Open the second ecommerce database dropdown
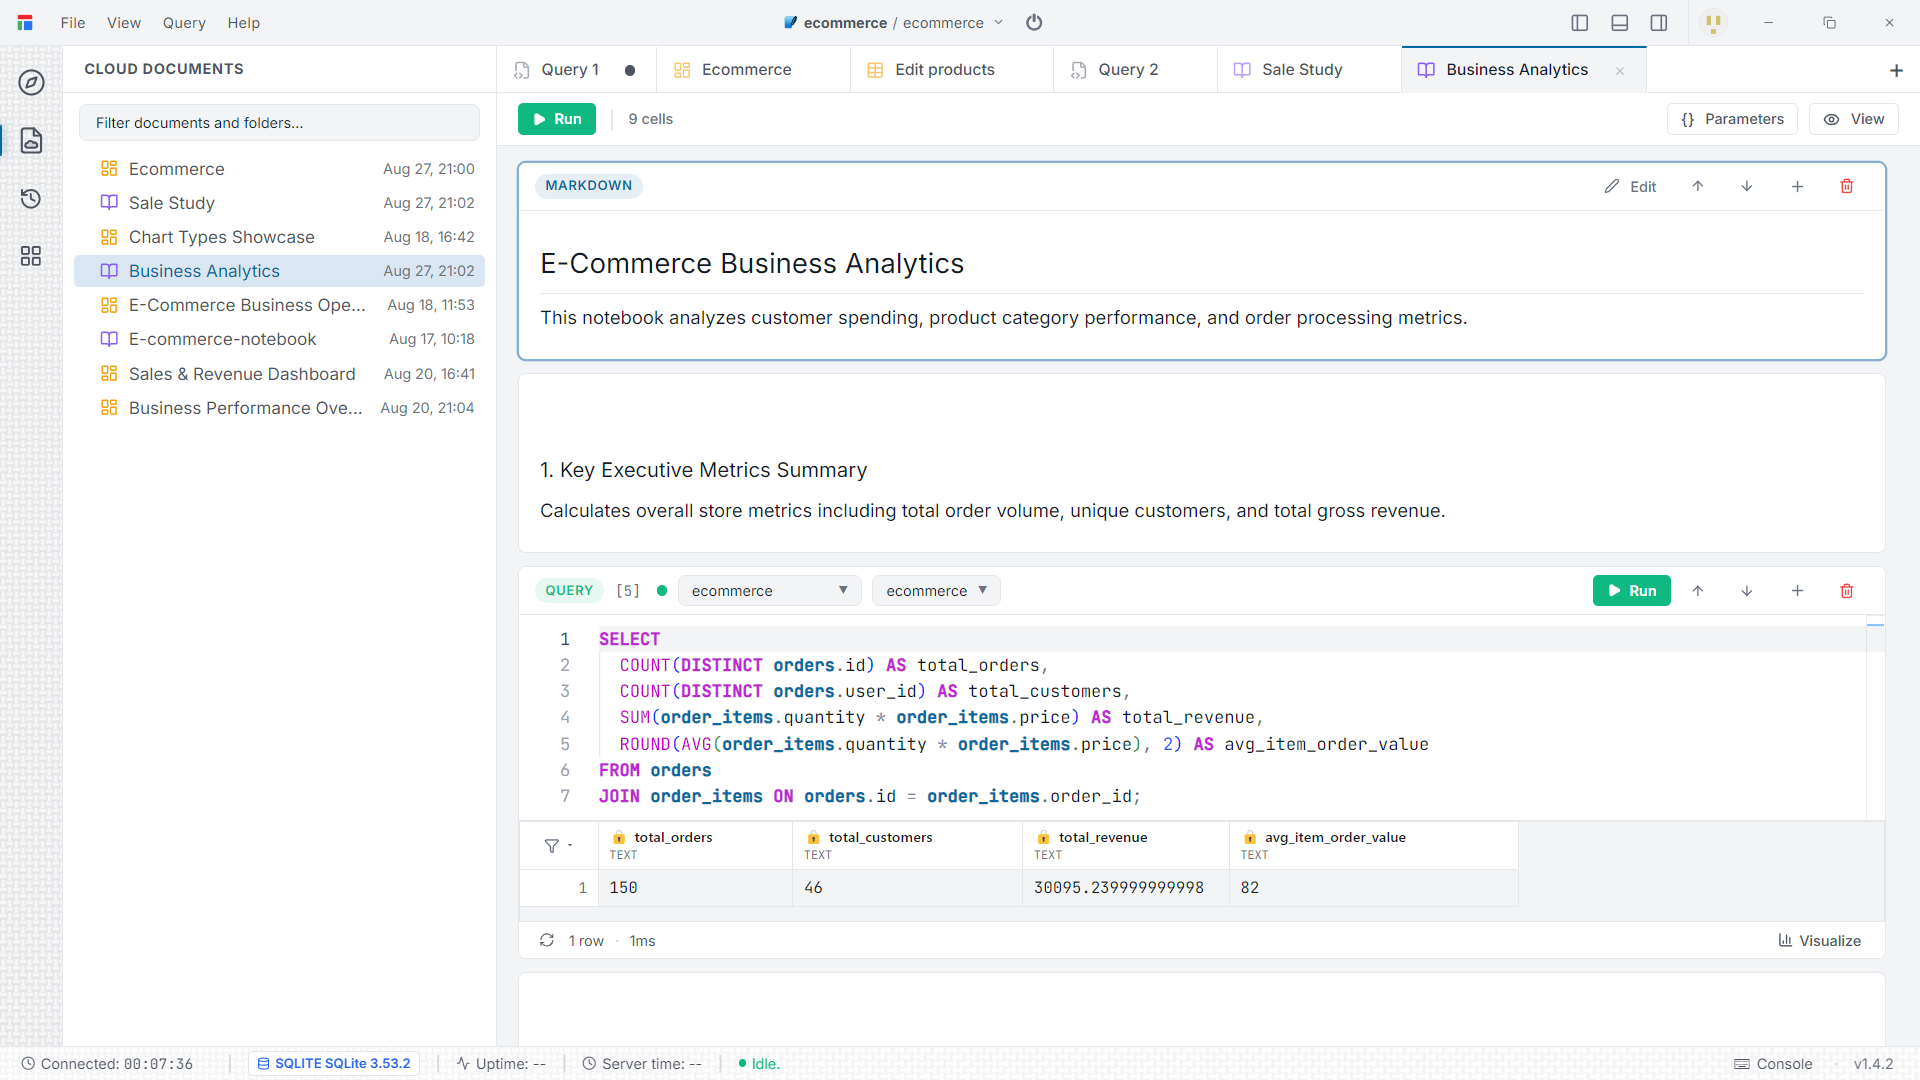Viewport: 1920px width, 1080px height. (x=936, y=591)
